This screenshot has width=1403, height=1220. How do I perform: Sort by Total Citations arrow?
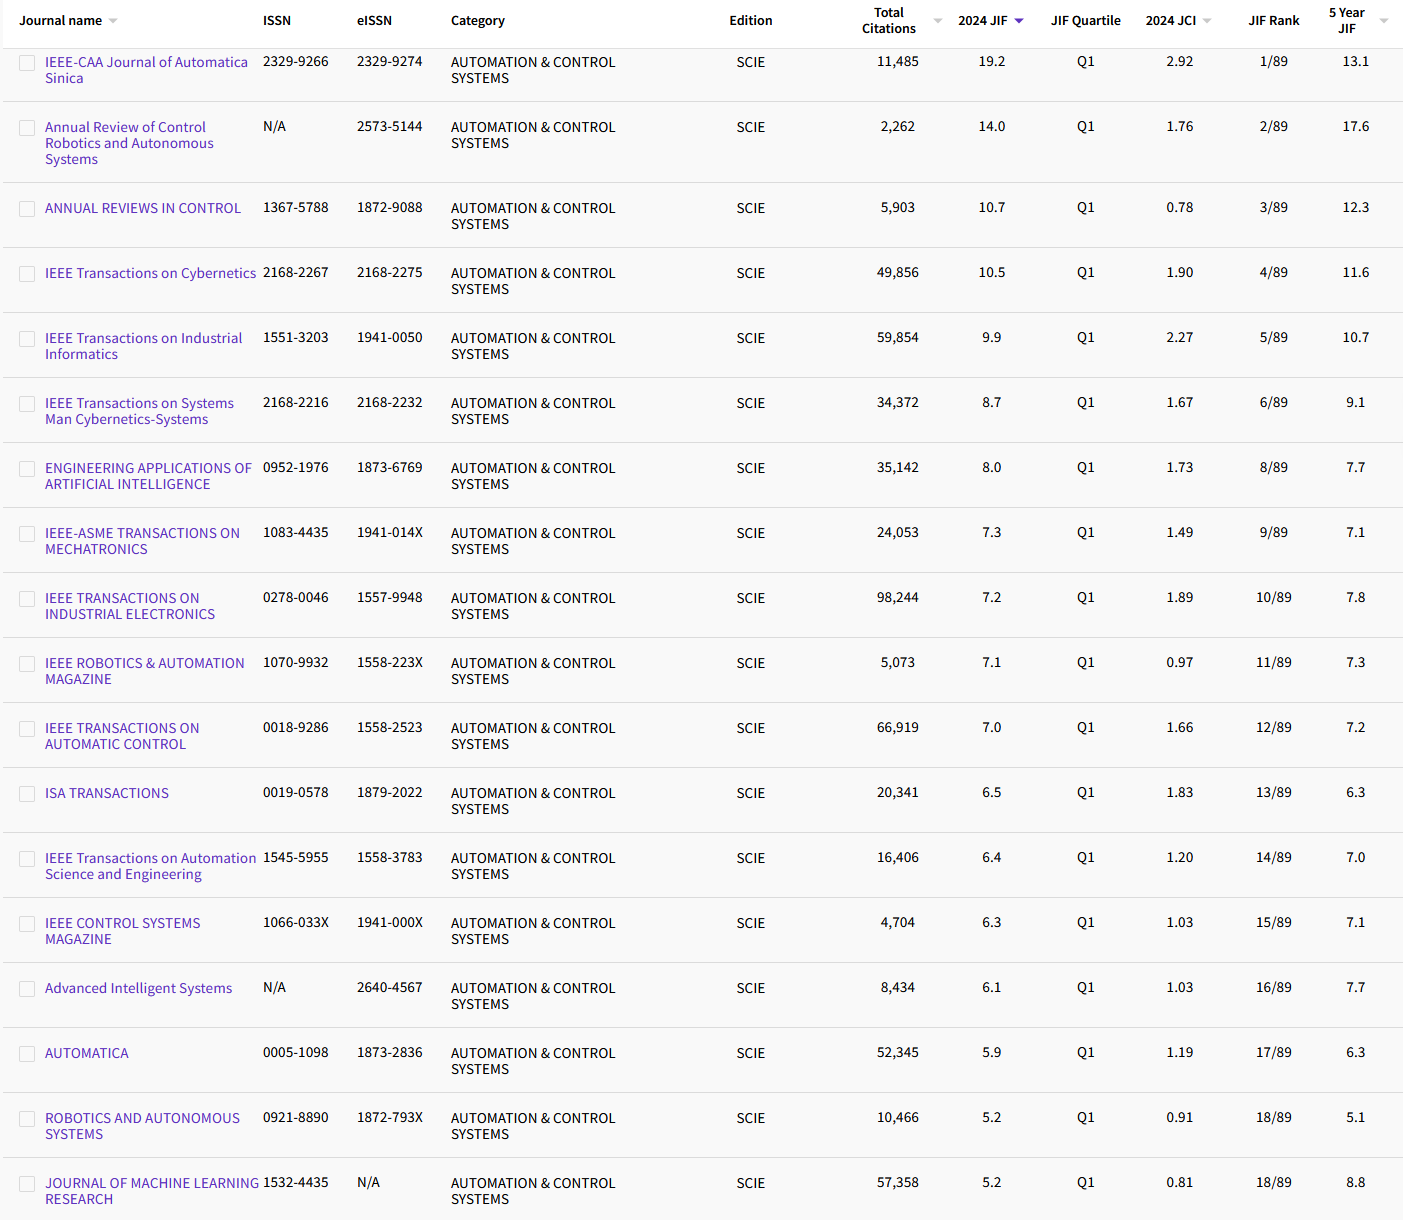click(938, 21)
